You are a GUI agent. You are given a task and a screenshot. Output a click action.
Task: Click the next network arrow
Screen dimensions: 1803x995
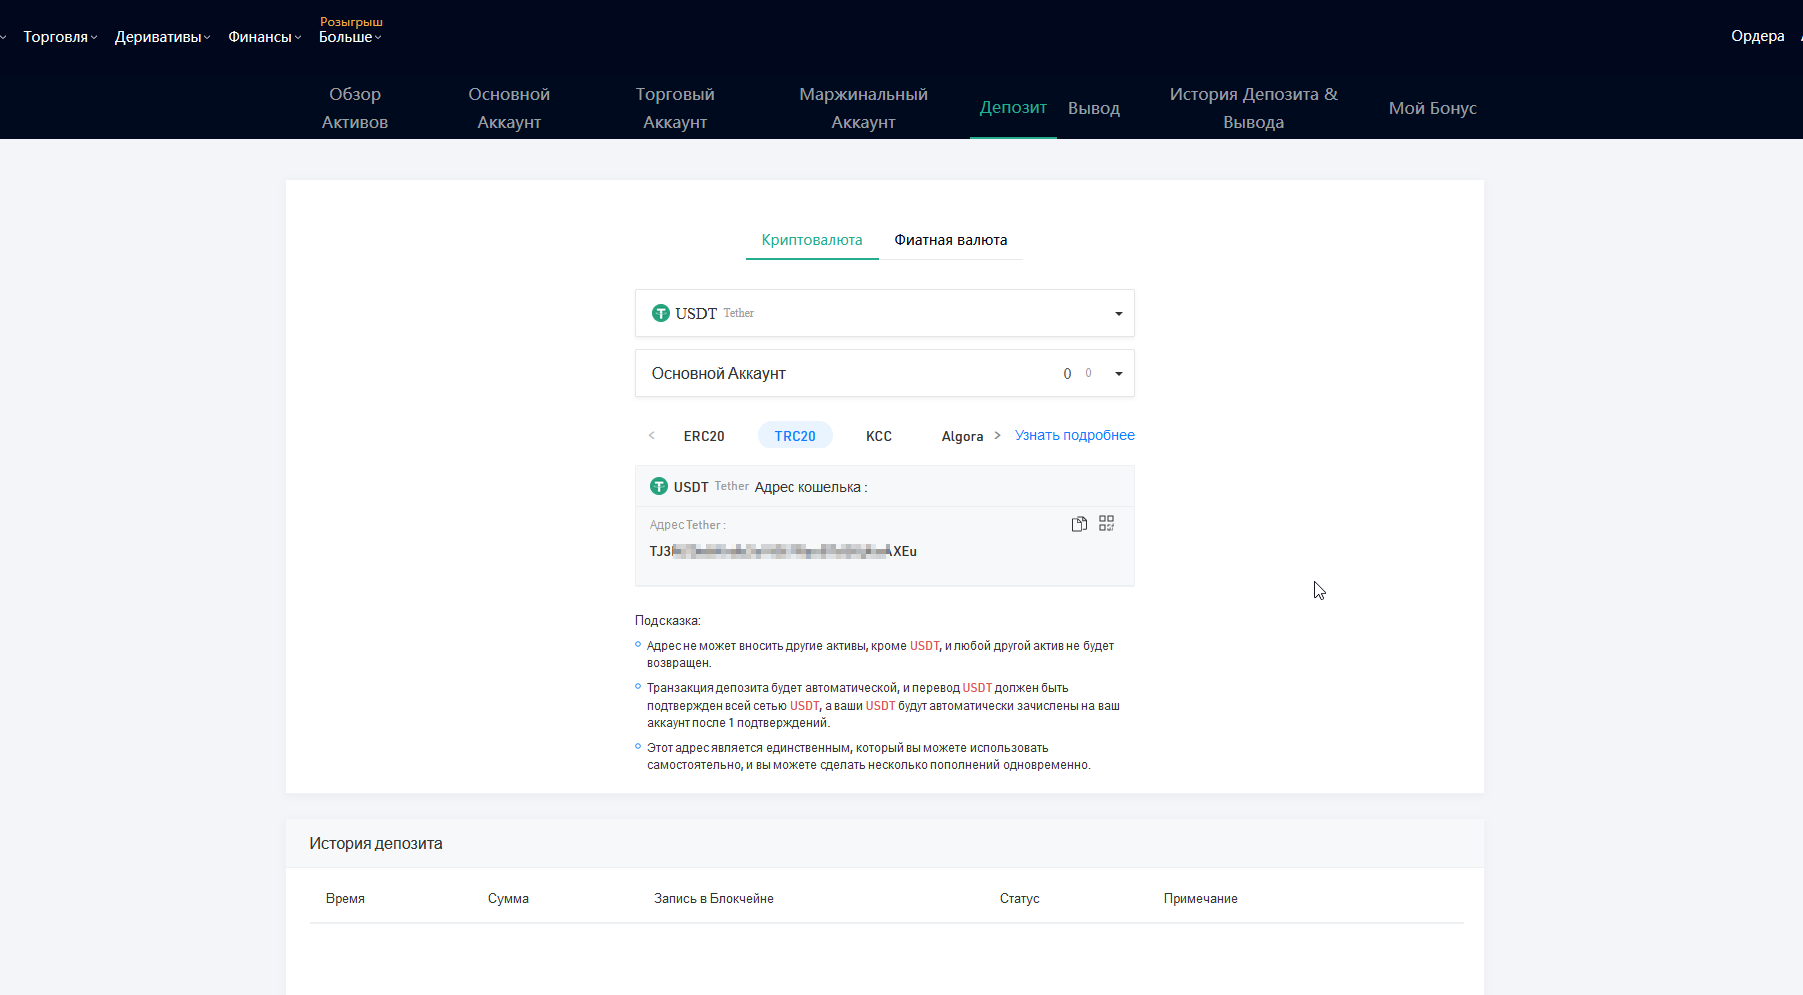point(997,436)
